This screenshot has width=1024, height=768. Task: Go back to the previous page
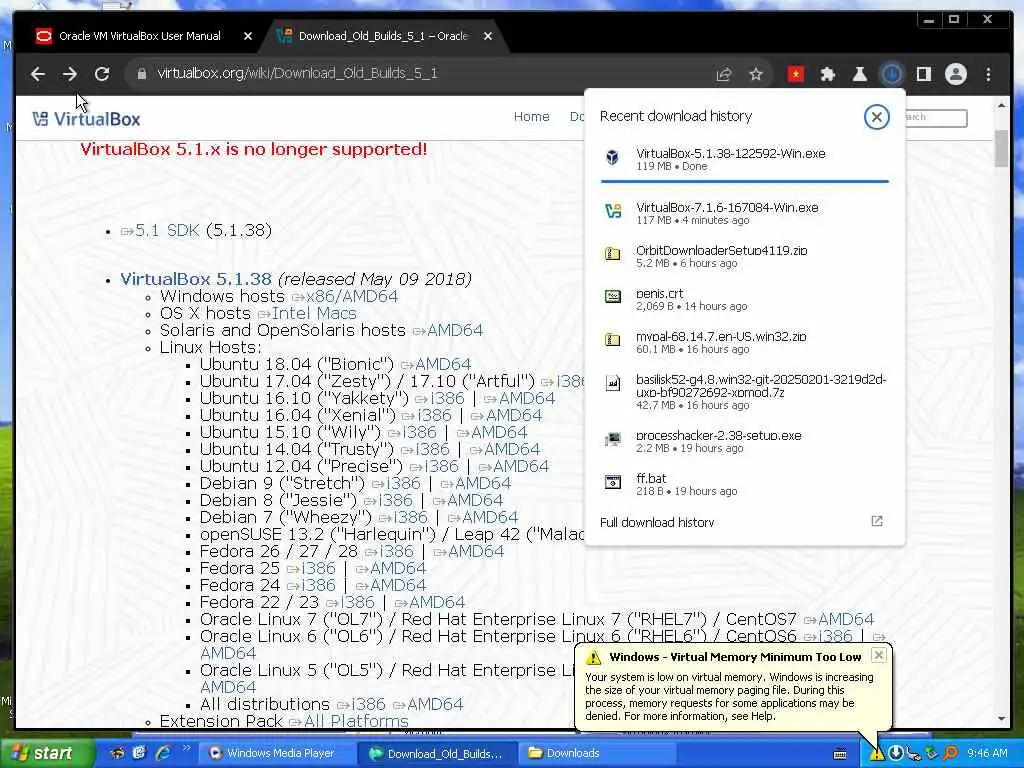coord(38,74)
